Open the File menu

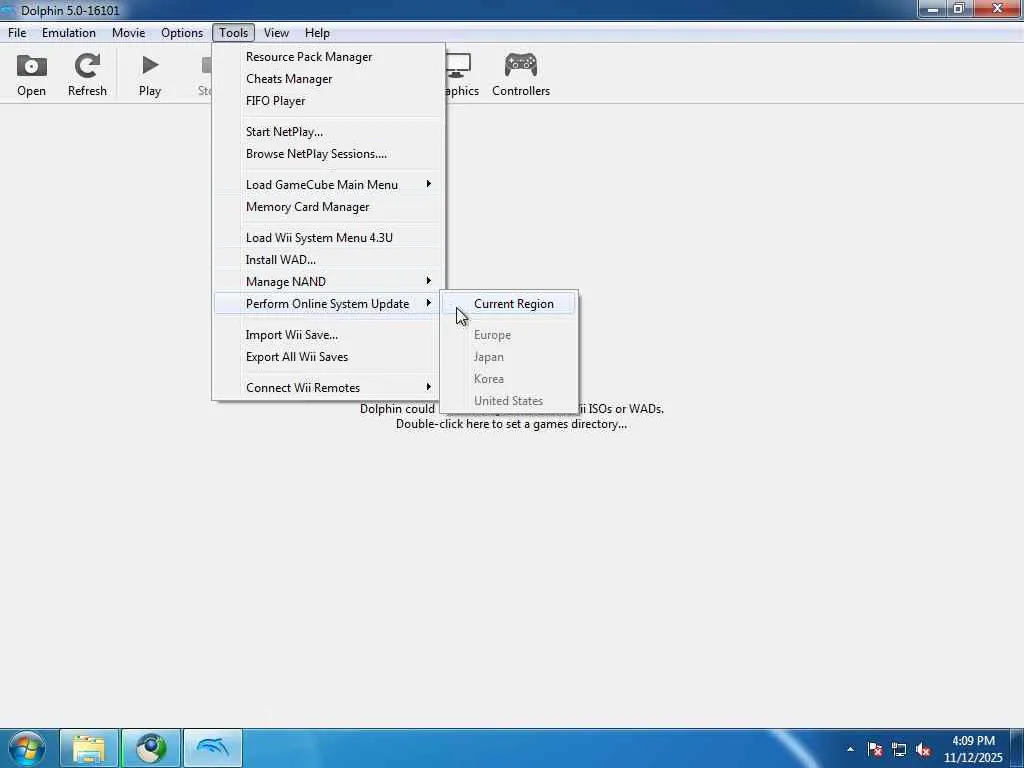(x=17, y=33)
